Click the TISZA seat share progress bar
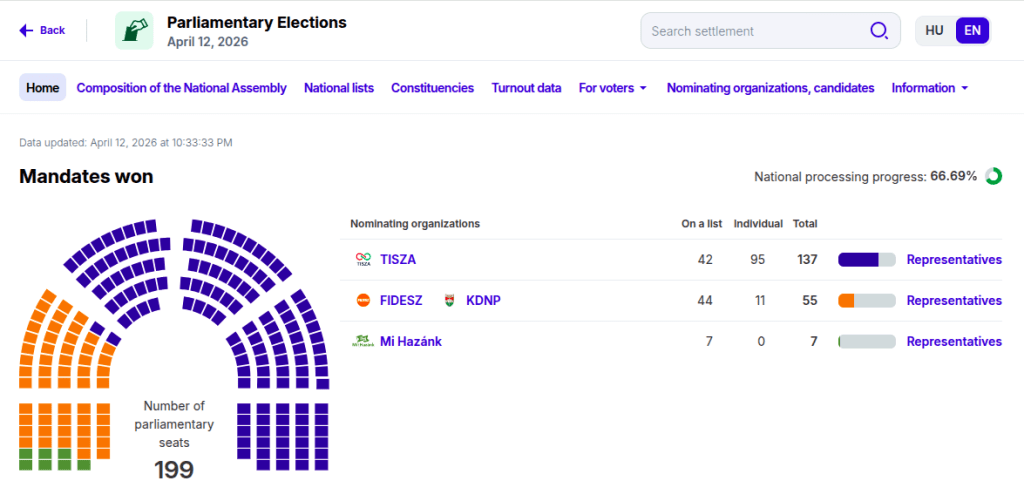The image size is (1024, 501). [866, 260]
